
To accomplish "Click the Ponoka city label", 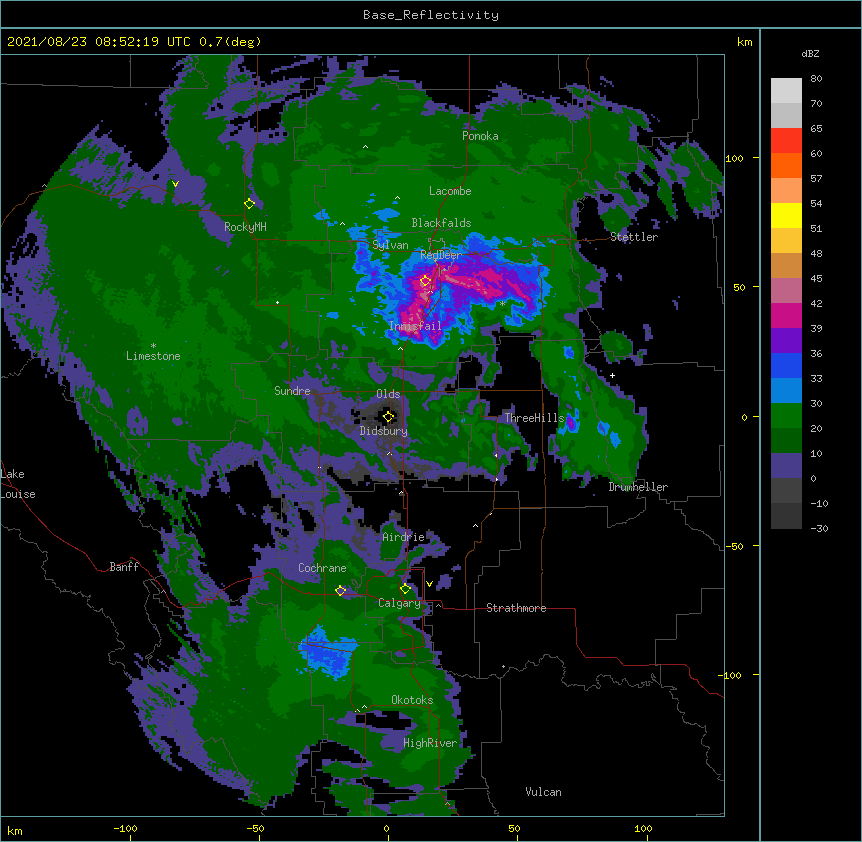I will [x=480, y=136].
